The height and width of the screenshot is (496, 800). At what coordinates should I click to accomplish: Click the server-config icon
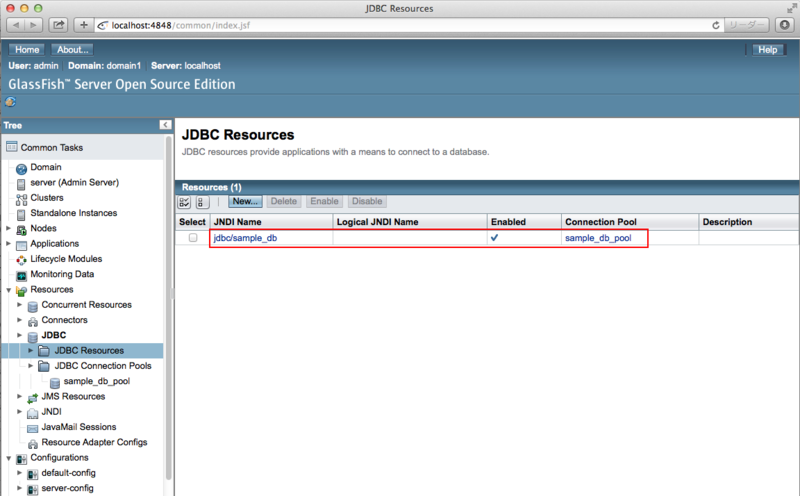pos(32,490)
